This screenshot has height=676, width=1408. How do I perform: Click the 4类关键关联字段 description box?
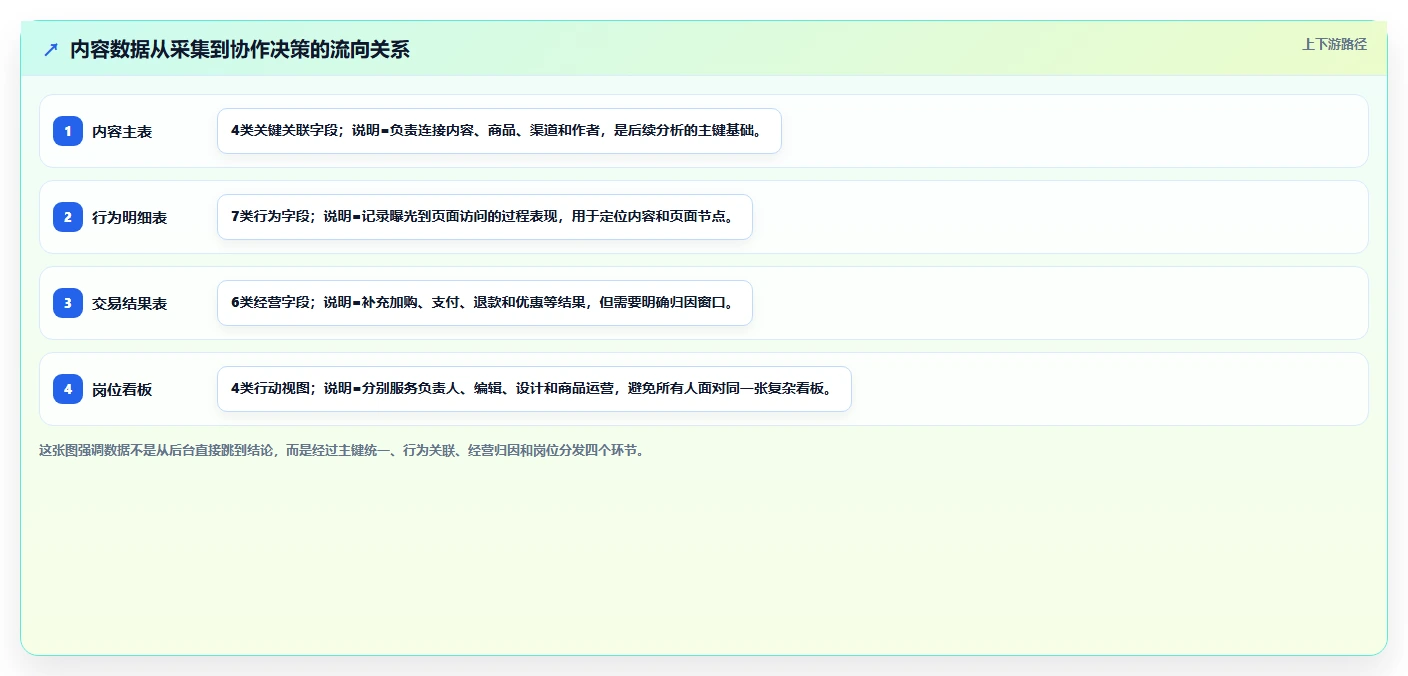point(499,131)
